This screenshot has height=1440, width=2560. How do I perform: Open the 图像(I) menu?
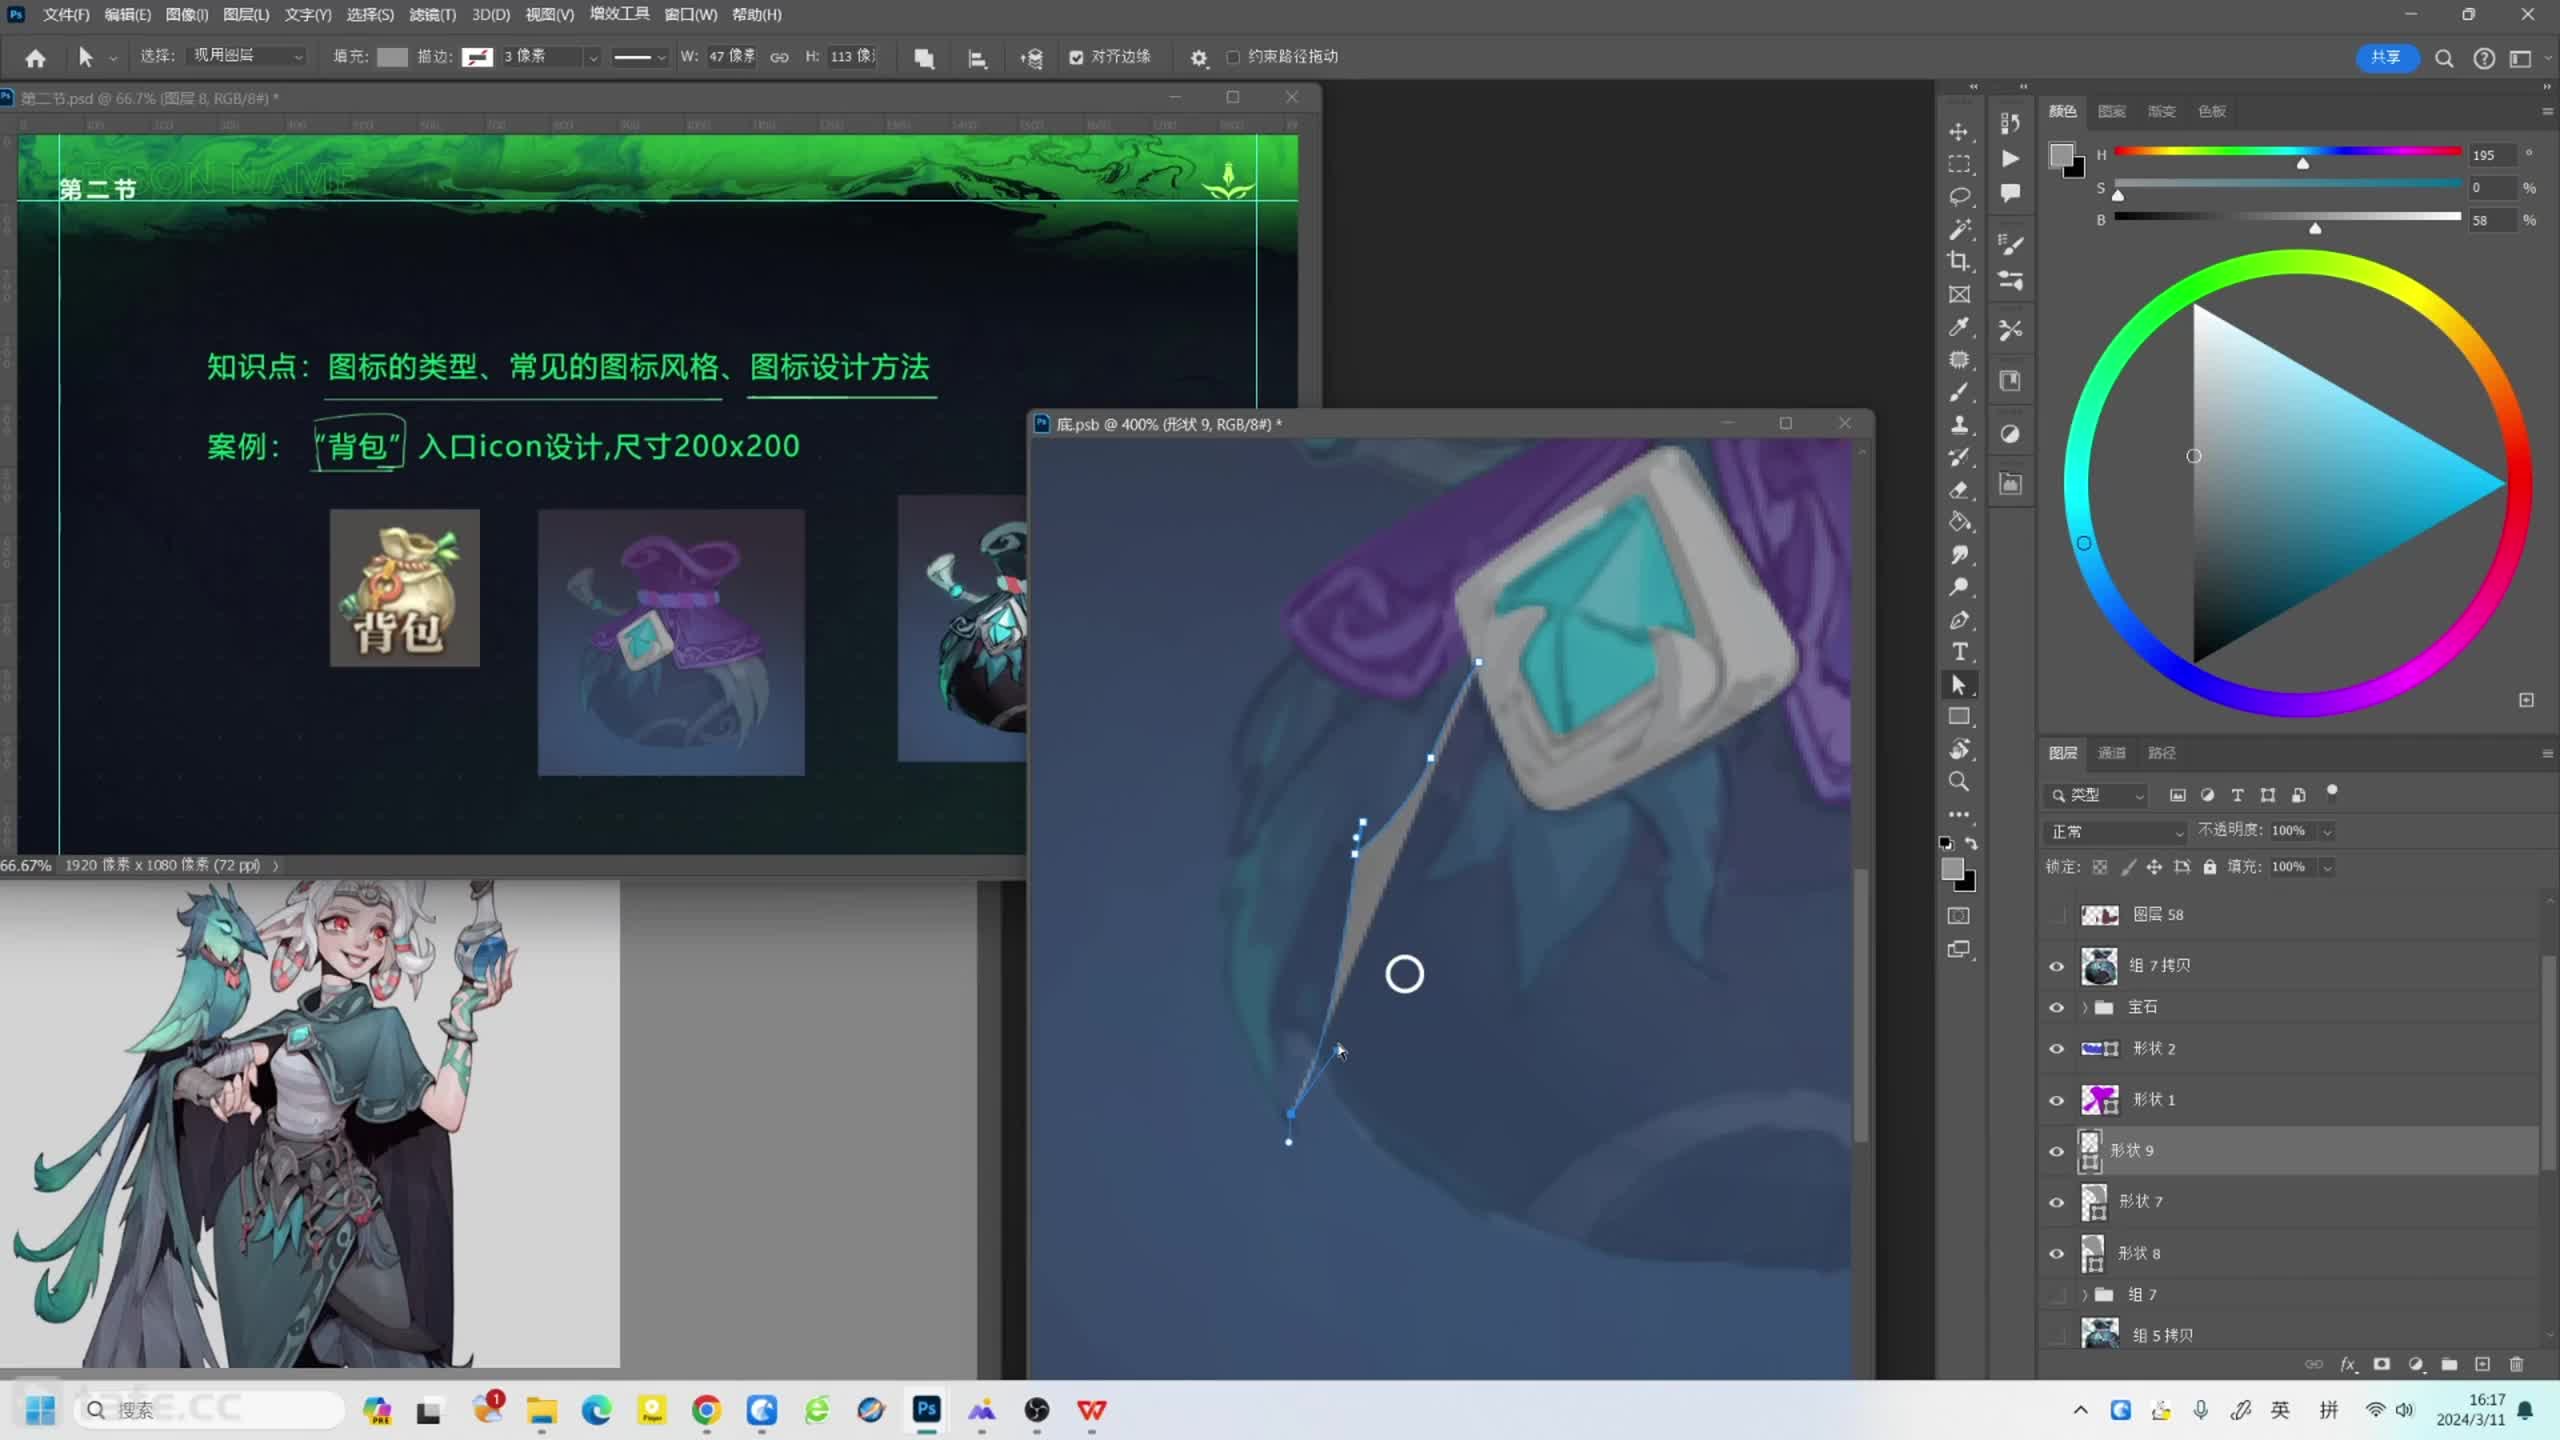tap(186, 15)
